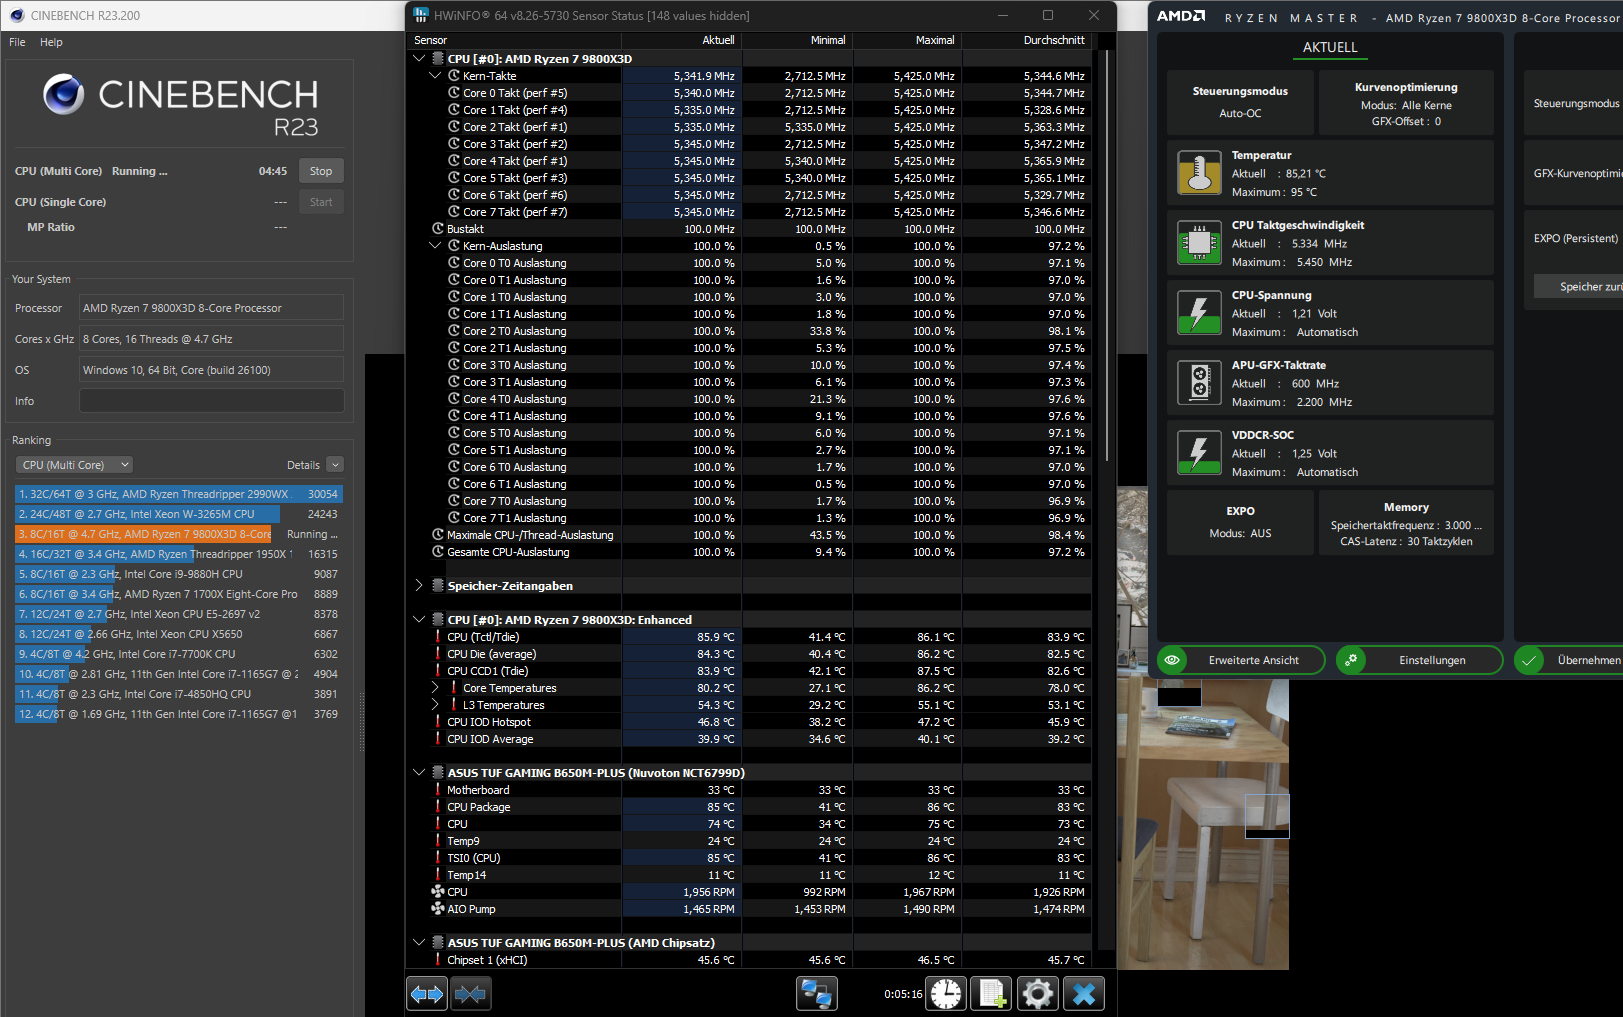Screen dimensions: 1623x1017
Task: Click the blue X icon in HWiNFO toolbar
Action: pyautogui.click(x=1085, y=994)
